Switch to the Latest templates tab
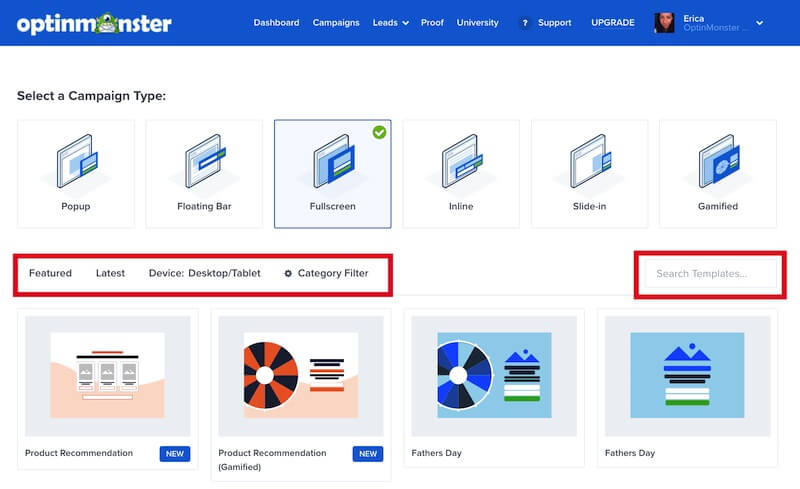This screenshot has height=489, width=800. pos(110,273)
